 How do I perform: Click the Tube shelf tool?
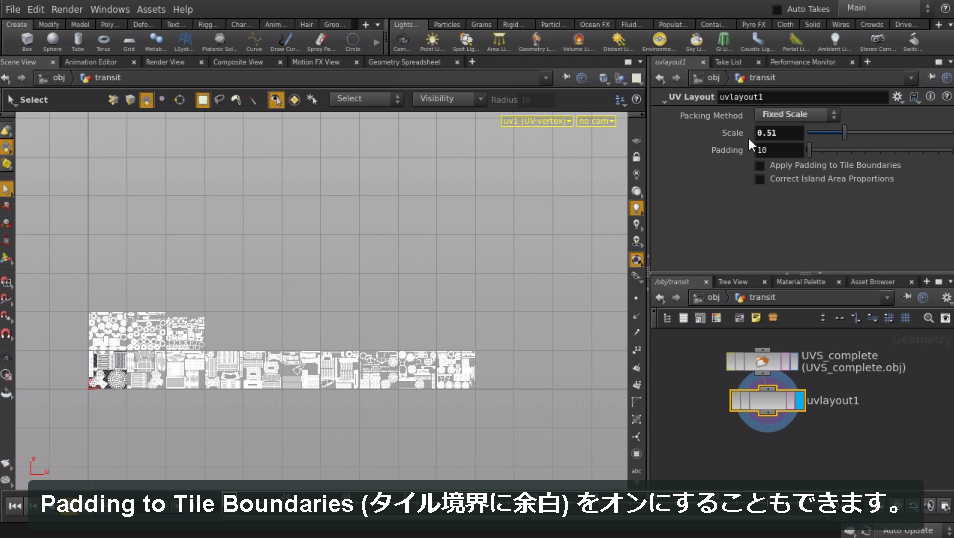point(78,42)
